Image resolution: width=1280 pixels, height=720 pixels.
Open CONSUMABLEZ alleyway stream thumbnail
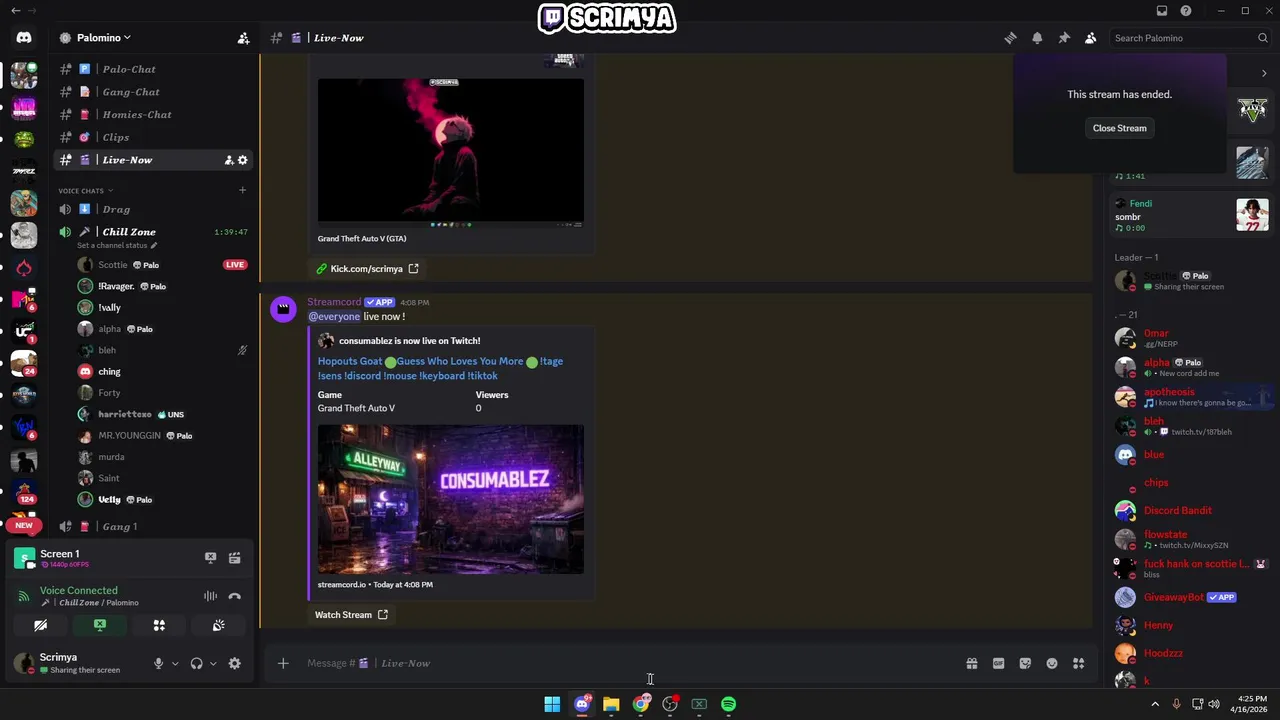pyautogui.click(x=450, y=499)
